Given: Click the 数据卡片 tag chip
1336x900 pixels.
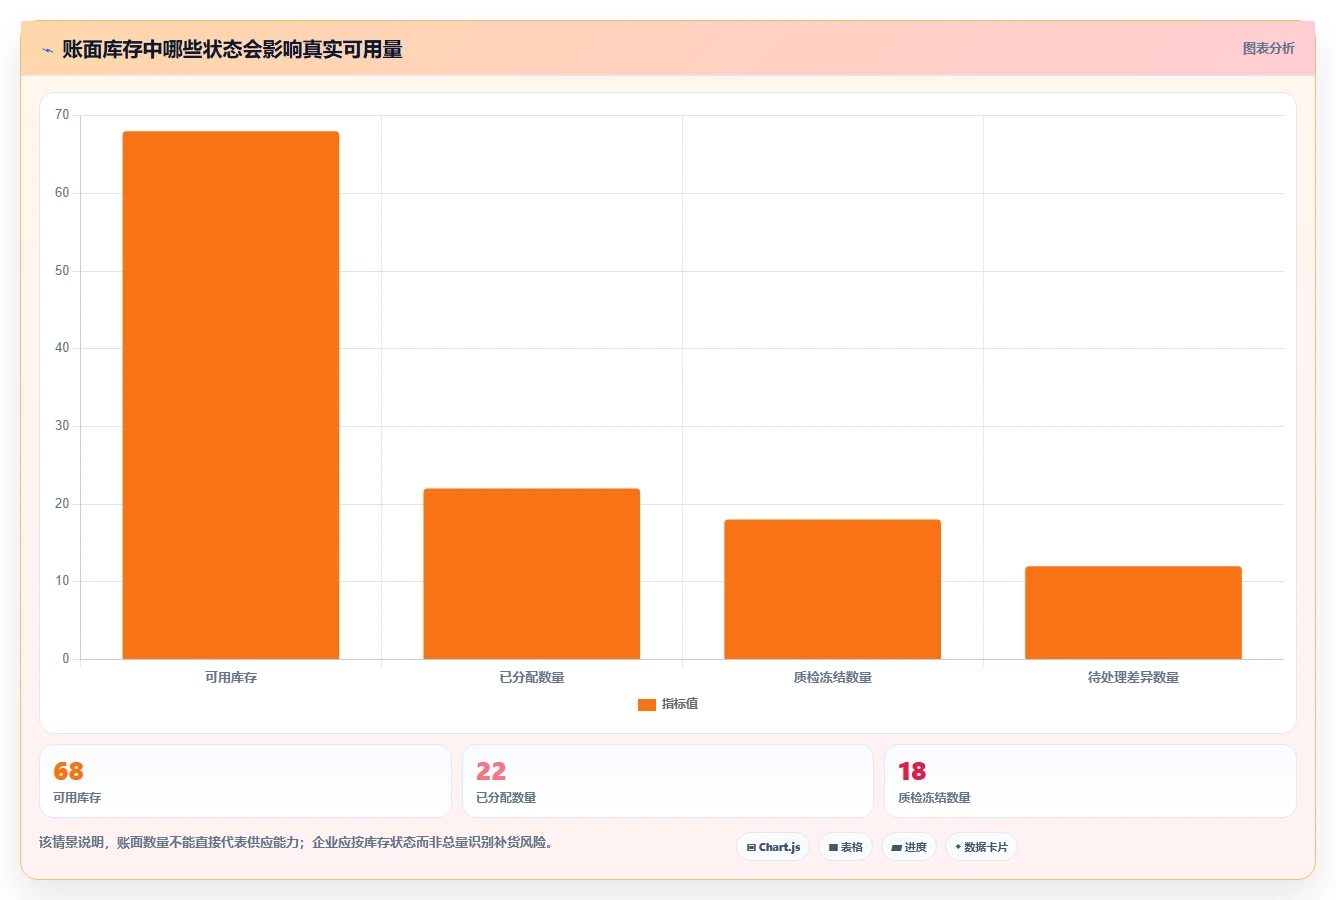Looking at the screenshot, I should tap(981, 847).
